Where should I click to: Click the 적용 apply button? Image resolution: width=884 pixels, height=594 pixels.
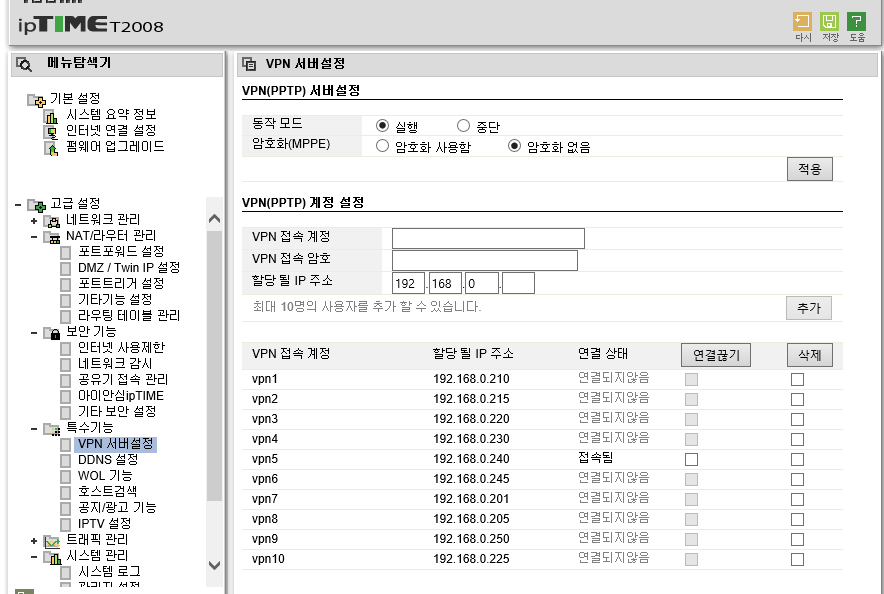(809, 169)
